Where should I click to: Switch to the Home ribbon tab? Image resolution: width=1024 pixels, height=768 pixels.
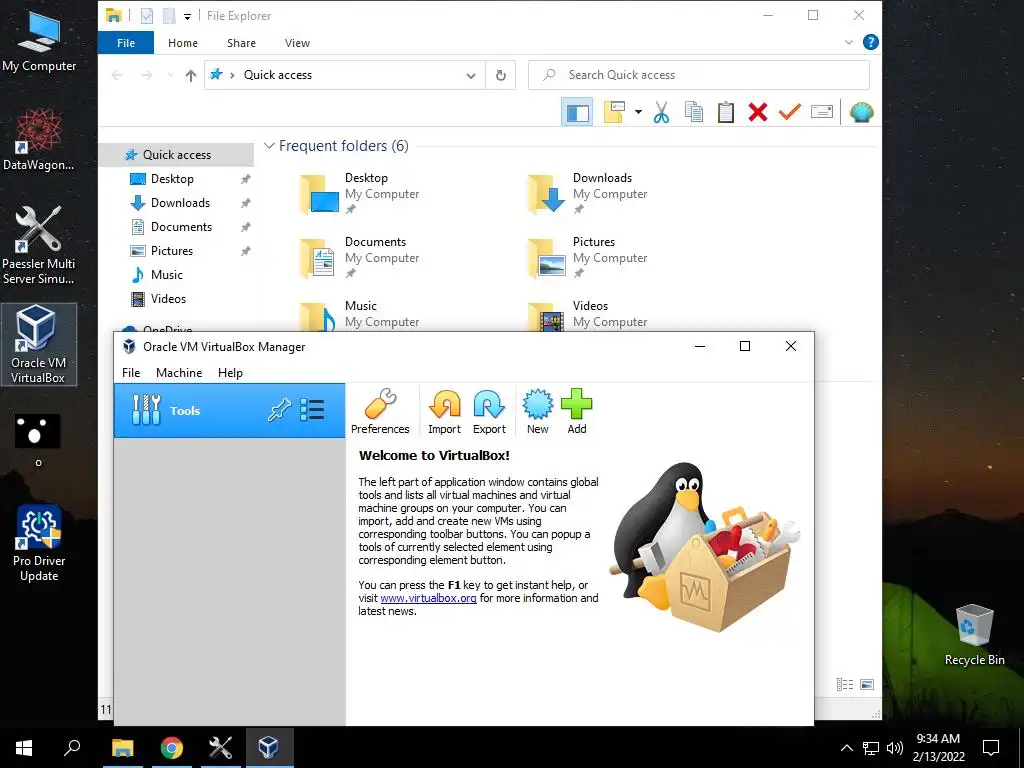click(183, 43)
